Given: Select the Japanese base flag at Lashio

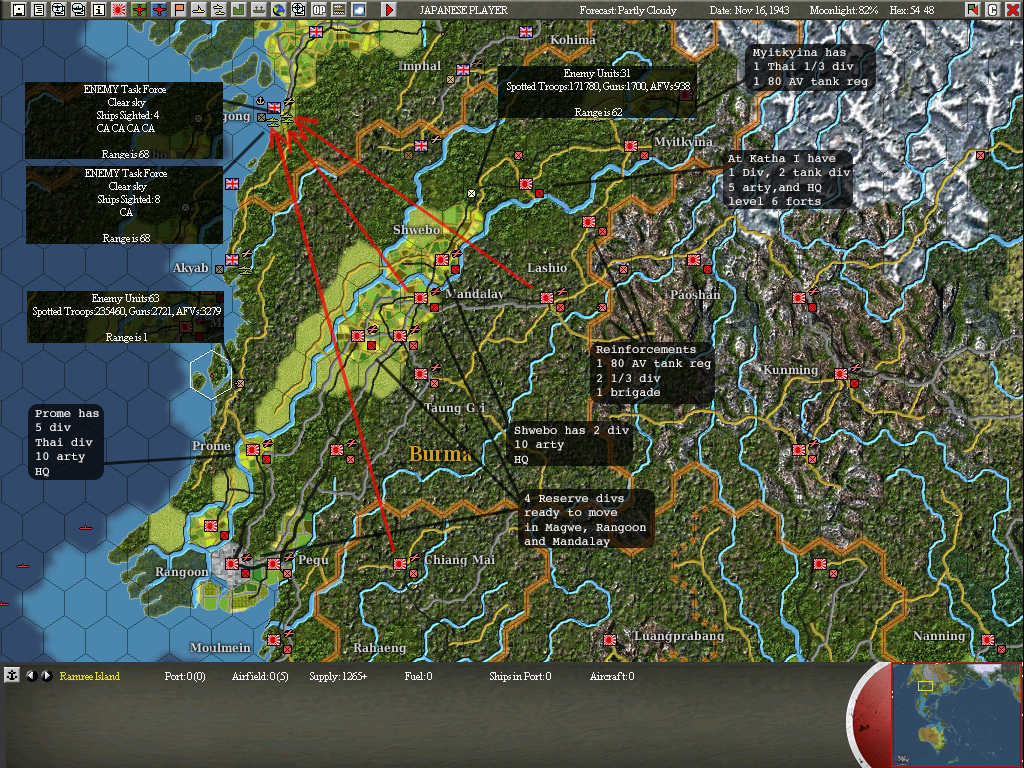Looking at the screenshot, I should (547, 298).
